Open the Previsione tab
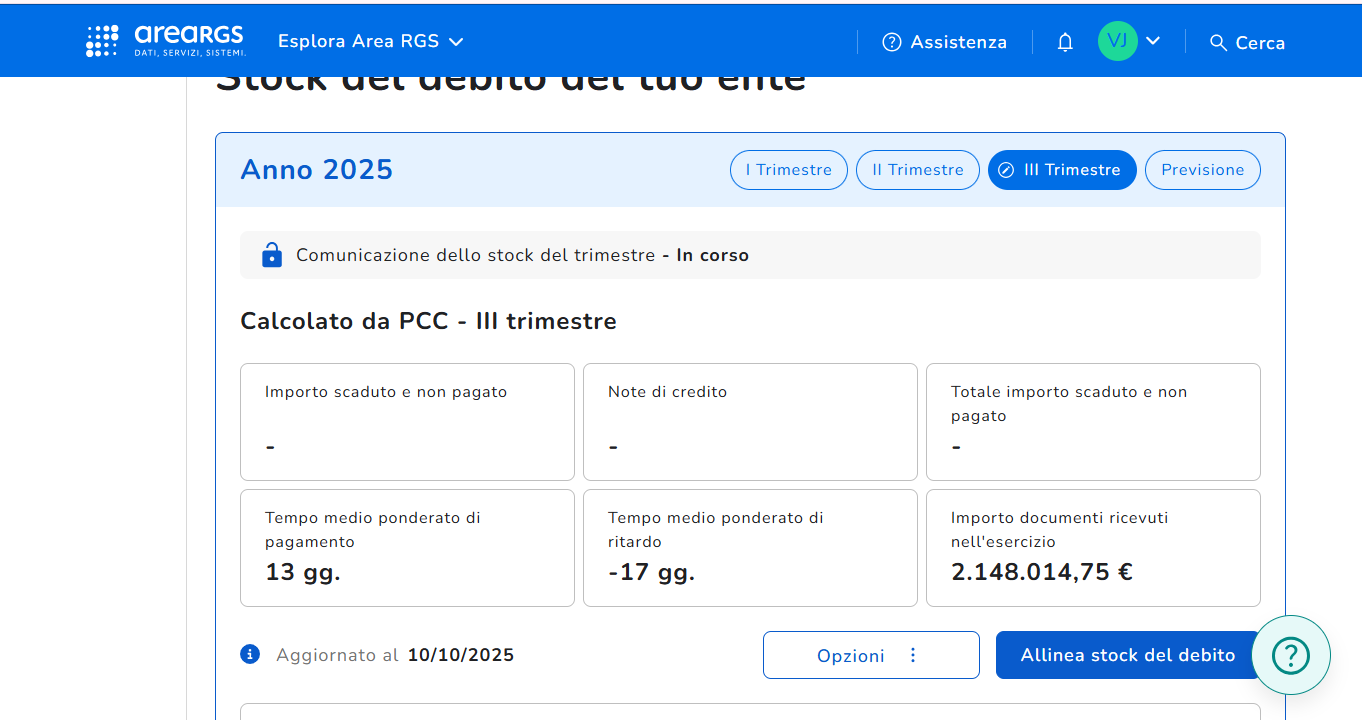Screen dimensions: 1362x720 click(1202, 170)
